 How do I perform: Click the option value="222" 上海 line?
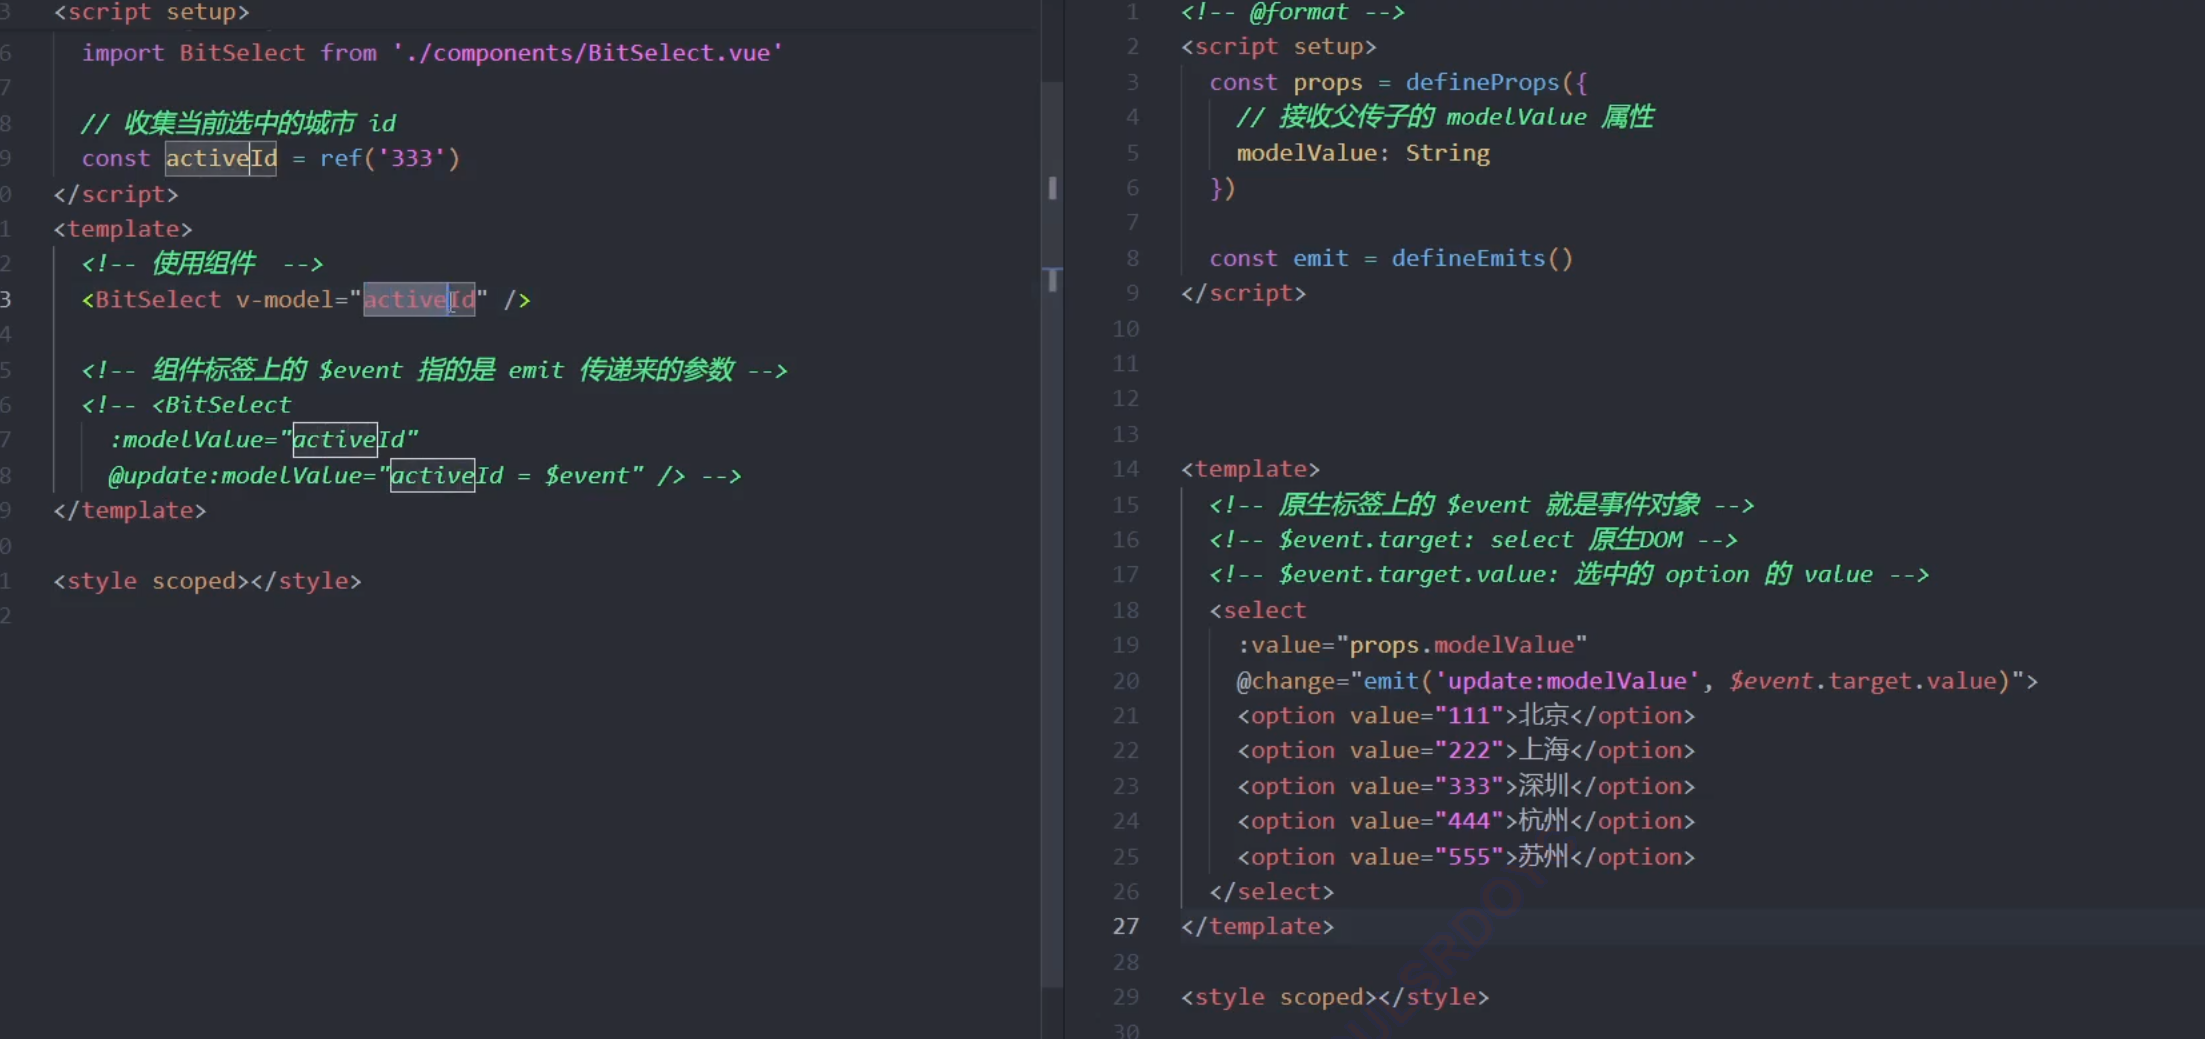(x=1466, y=751)
